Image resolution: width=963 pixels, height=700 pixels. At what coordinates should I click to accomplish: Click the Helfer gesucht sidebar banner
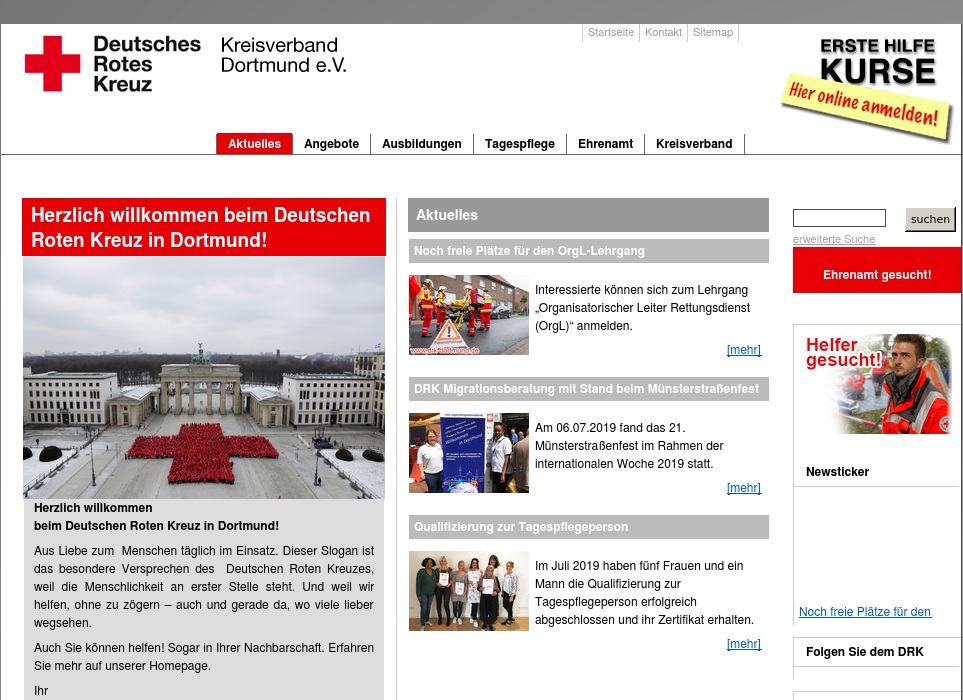pyautogui.click(x=877, y=383)
